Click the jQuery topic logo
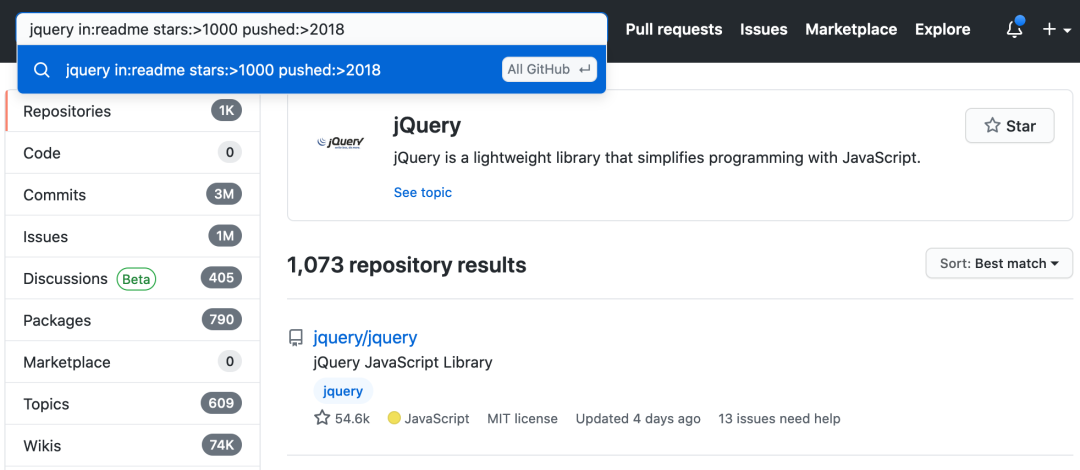Screen dimensions: 1080x470 pos(340,142)
